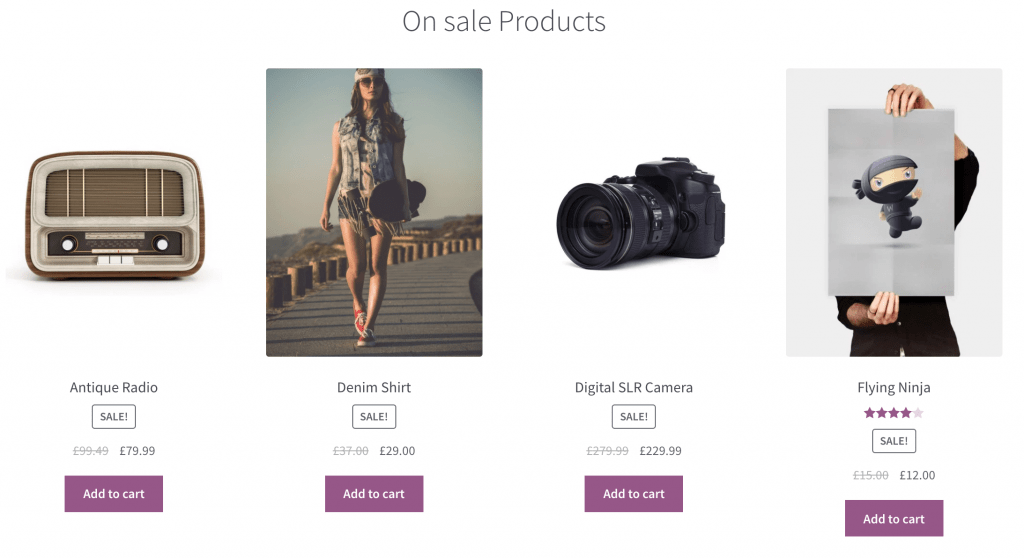Click the SALE! badge under Digital SLR Camera
Screen dimensions: 1024x558
click(x=634, y=417)
